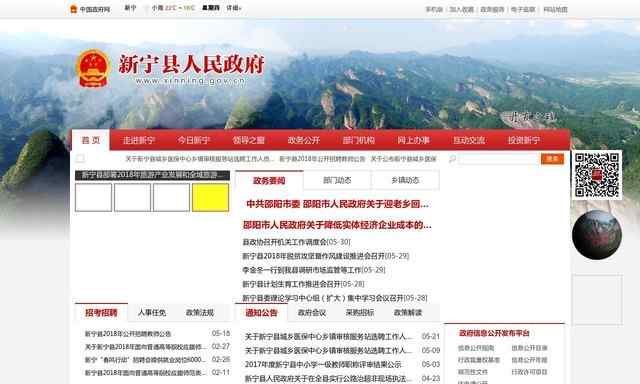
Task: Click 中国政府网 link in top bar
Action: pos(95,9)
